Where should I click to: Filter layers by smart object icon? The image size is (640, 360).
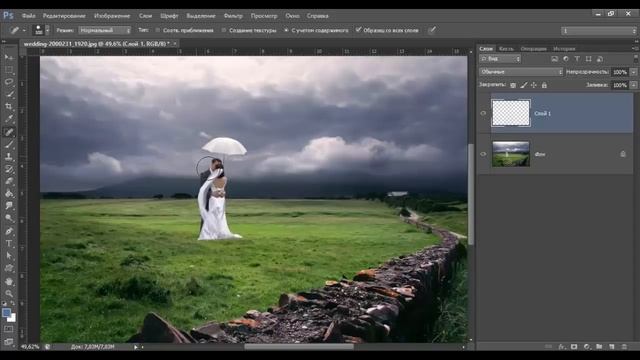coord(600,59)
